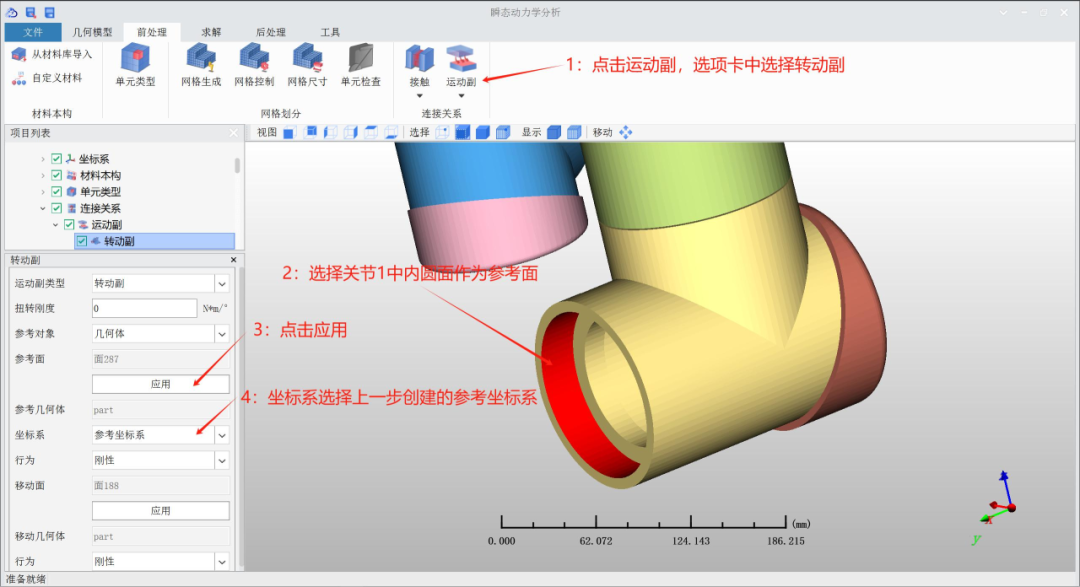Collapse the 运动副 tree node

pyautogui.click(x=55, y=225)
